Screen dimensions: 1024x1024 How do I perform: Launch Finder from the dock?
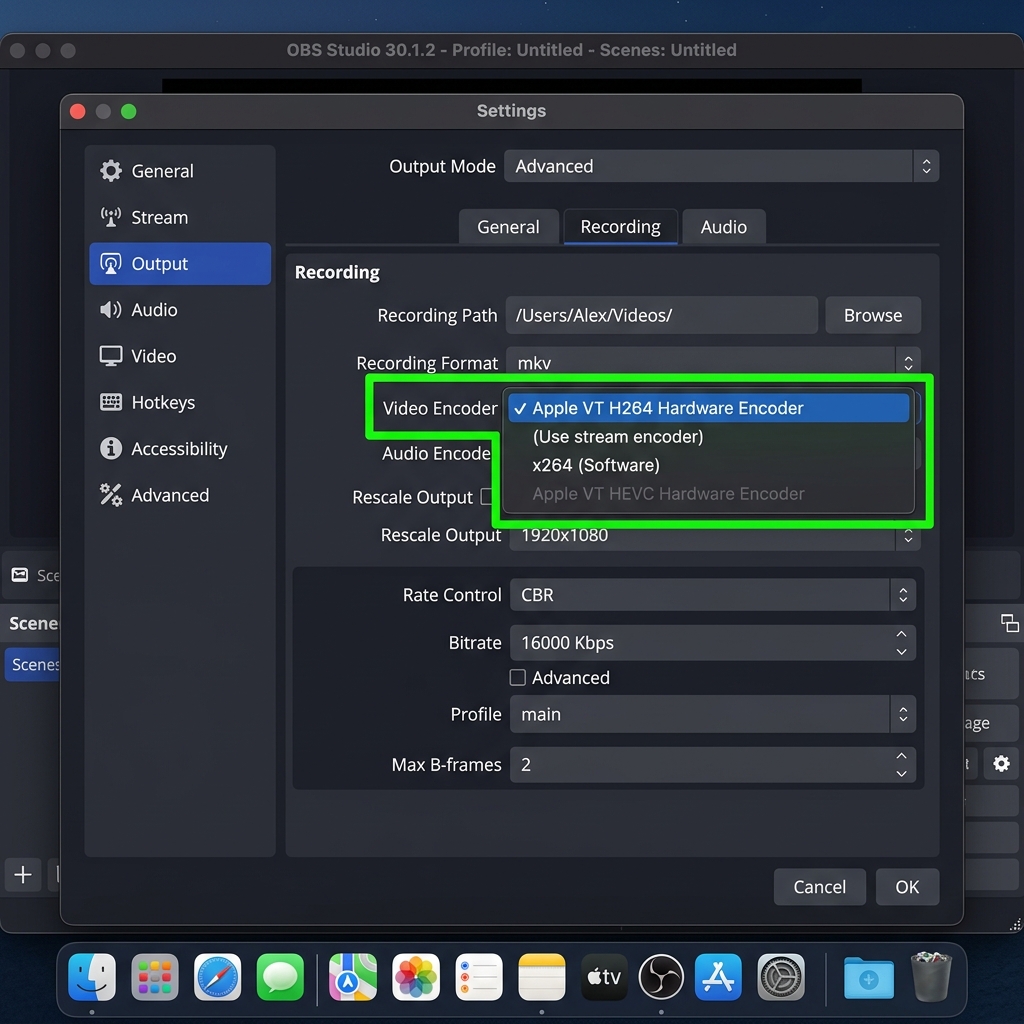coord(92,977)
